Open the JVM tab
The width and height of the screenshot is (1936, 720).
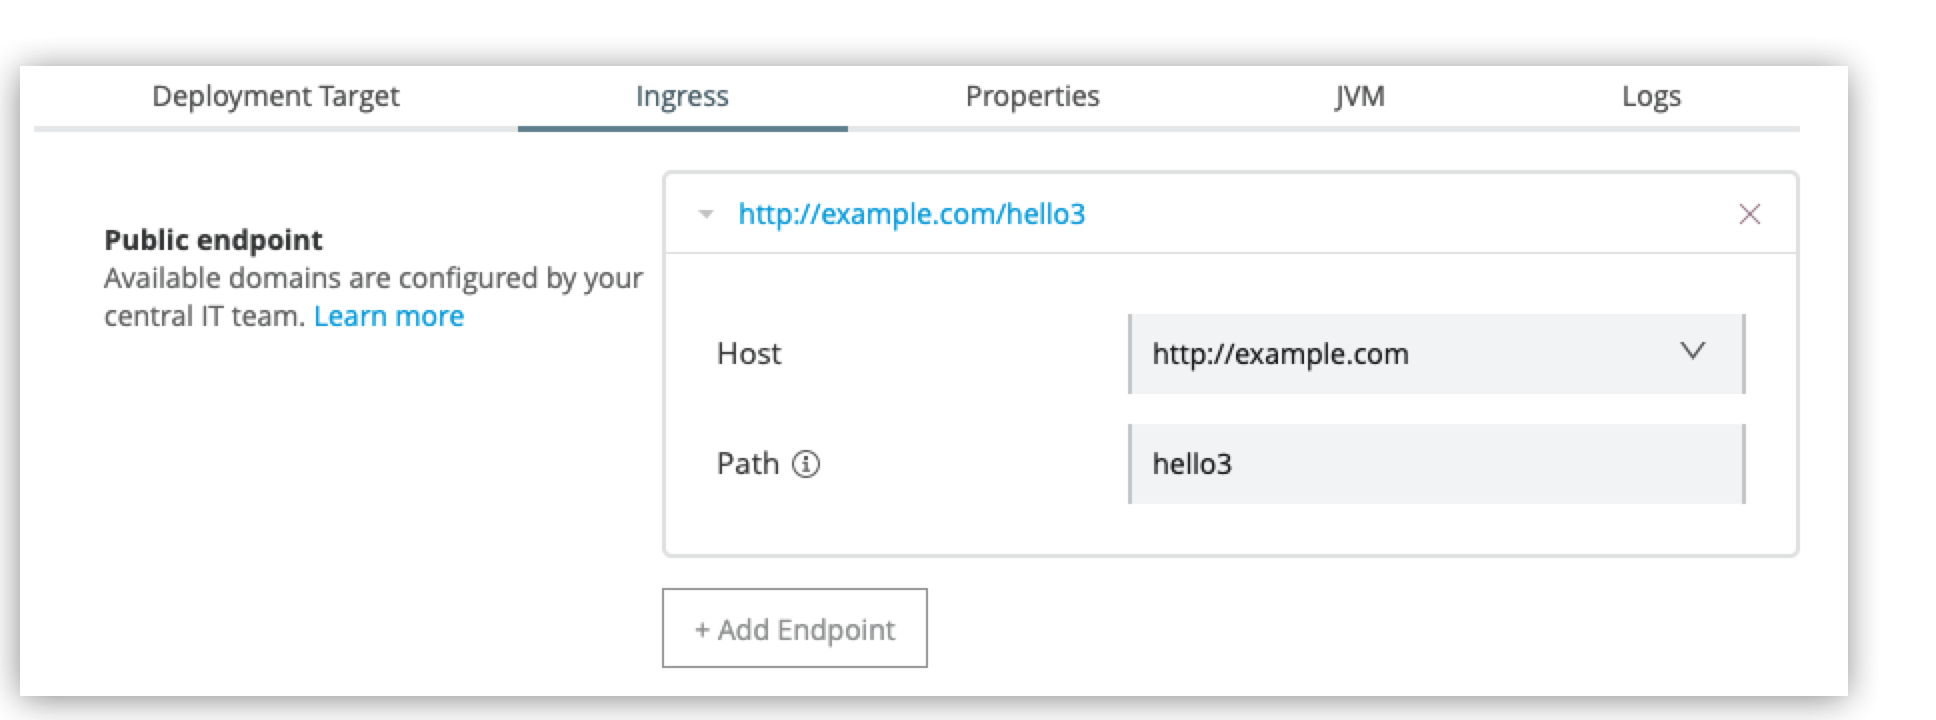pyautogui.click(x=1358, y=96)
